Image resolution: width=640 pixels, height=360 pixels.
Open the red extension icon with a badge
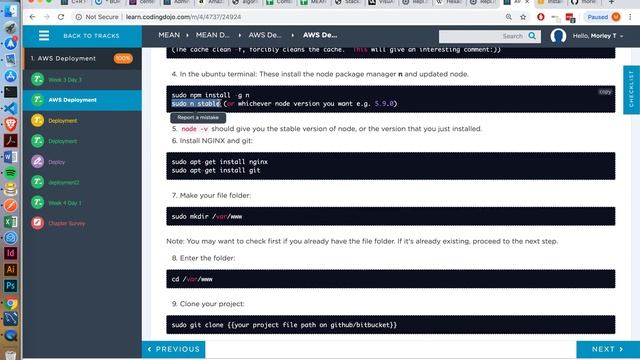point(570,17)
